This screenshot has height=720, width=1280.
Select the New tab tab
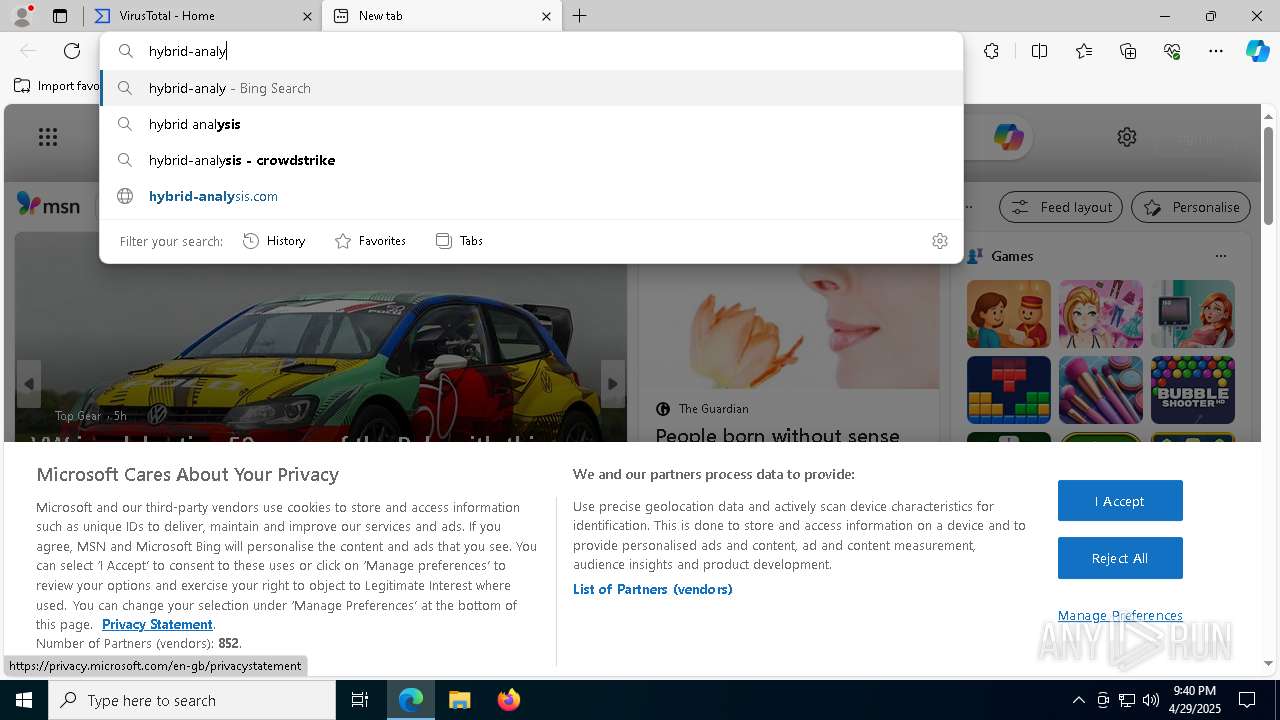[x=440, y=16]
